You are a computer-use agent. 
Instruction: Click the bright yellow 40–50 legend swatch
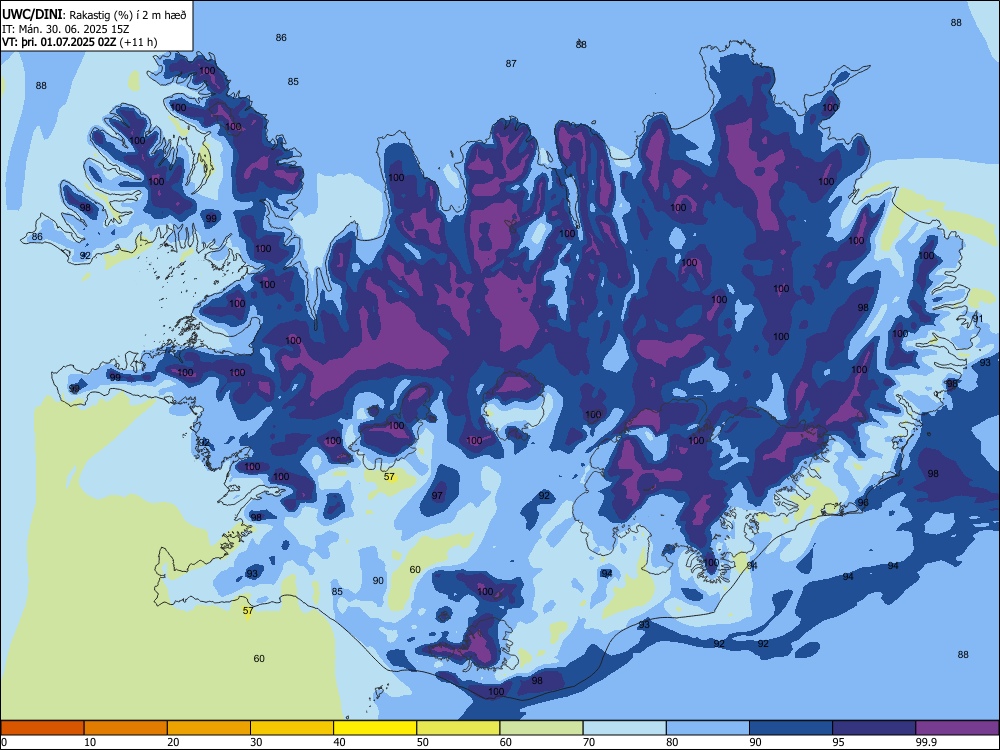pyautogui.click(x=375, y=728)
